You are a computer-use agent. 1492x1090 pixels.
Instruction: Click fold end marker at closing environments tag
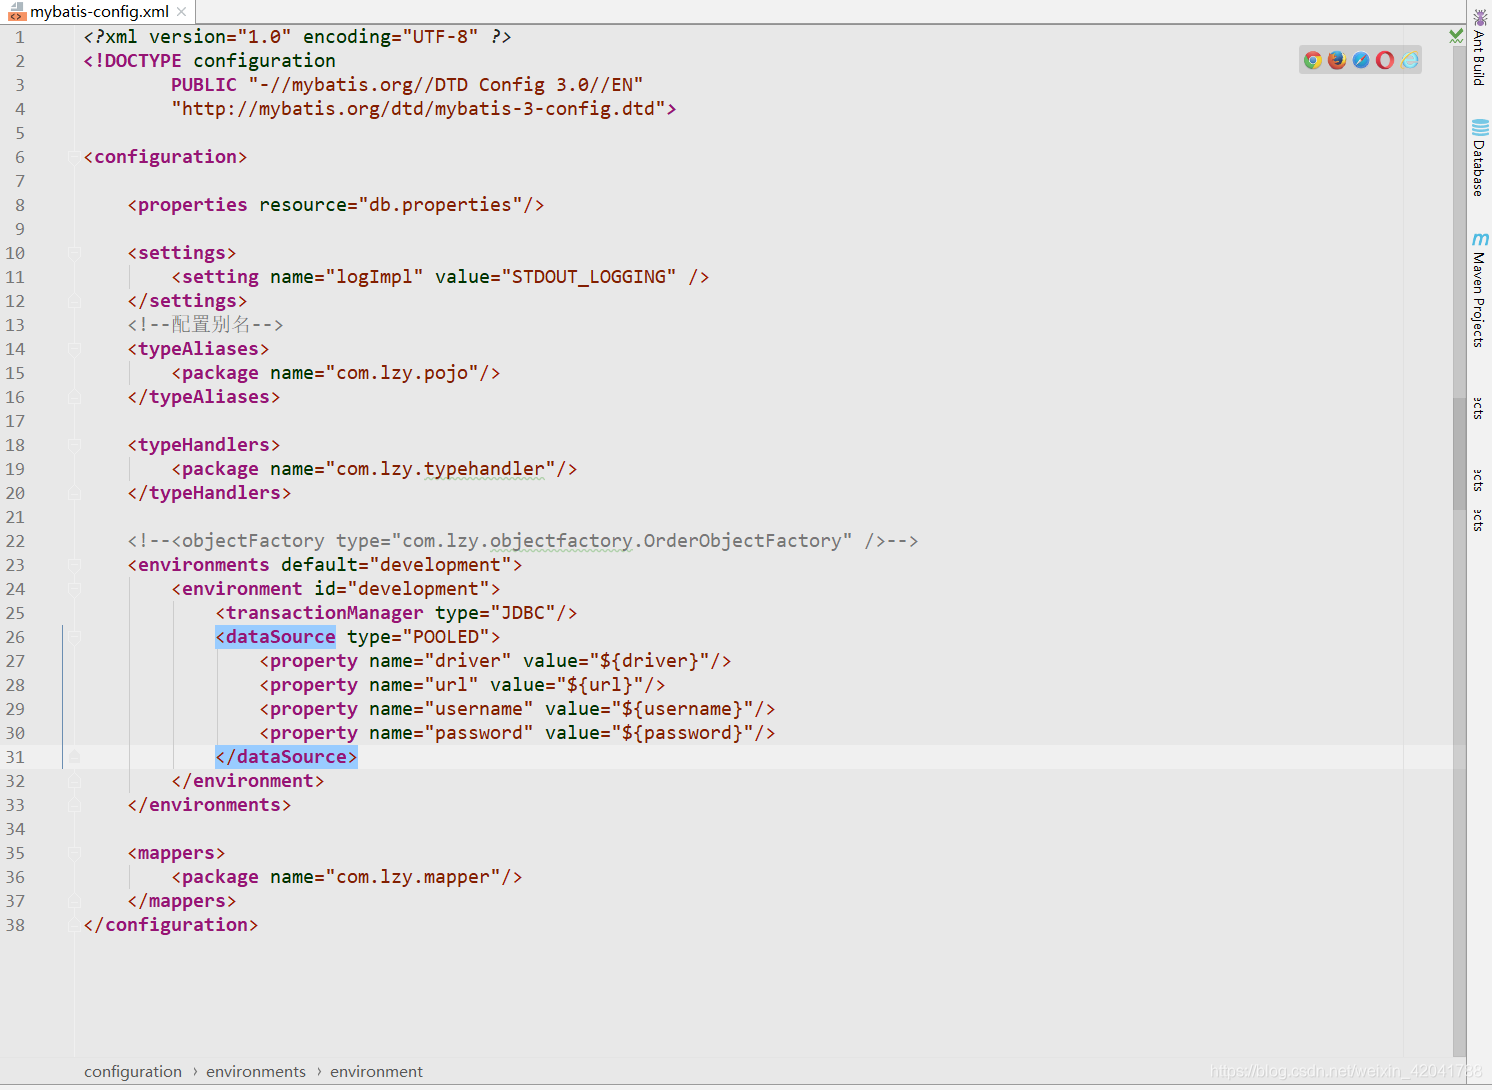click(x=74, y=805)
